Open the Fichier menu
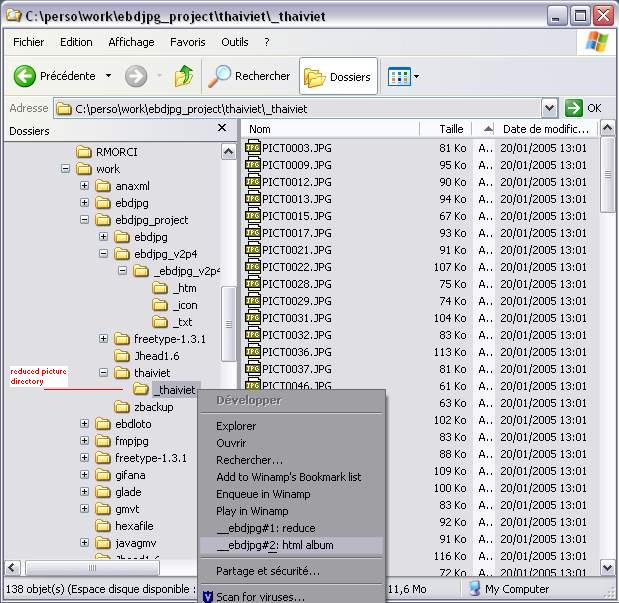The height and width of the screenshot is (603, 619). point(28,42)
